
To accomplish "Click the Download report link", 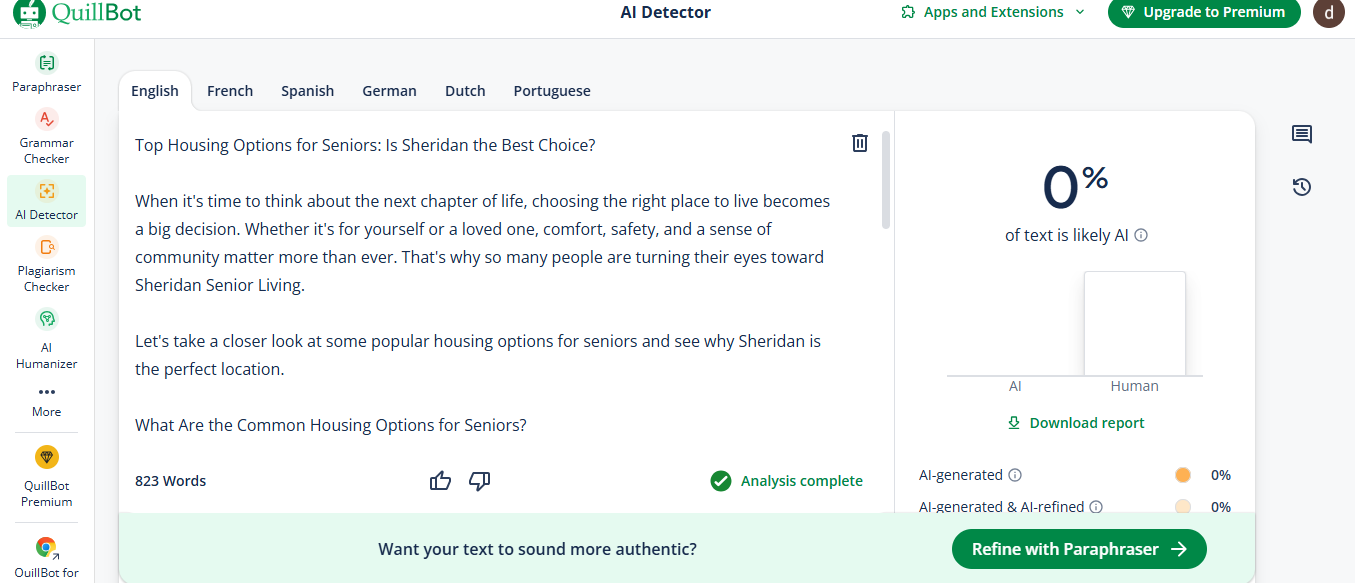I will tap(1076, 423).
